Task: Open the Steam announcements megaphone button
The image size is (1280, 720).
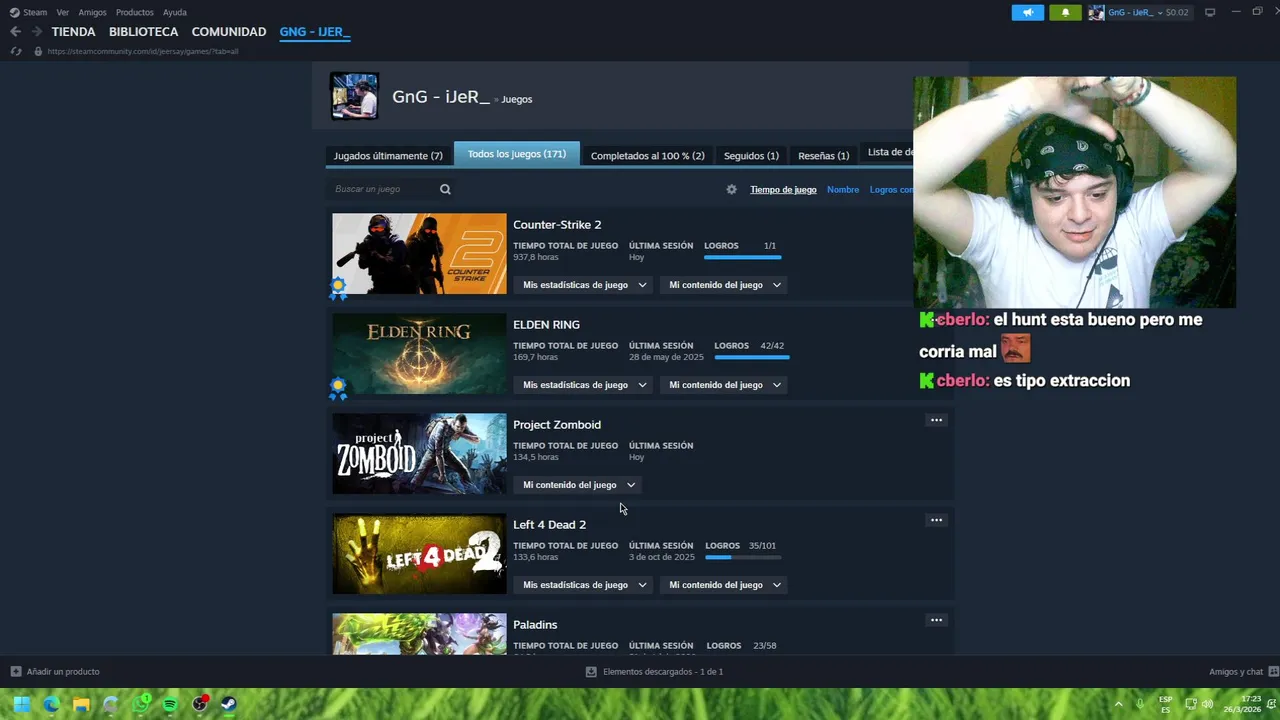Action: point(1027,13)
